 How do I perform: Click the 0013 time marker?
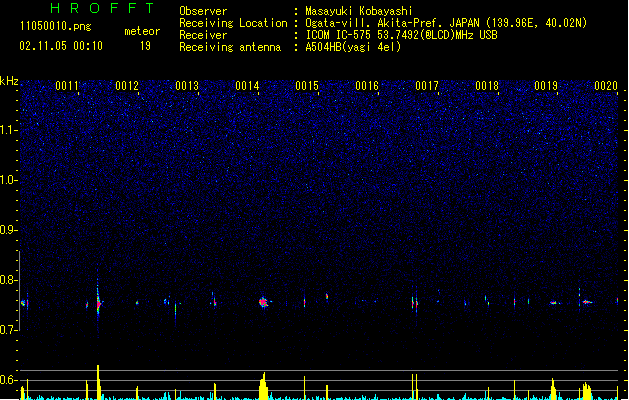point(187,86)
